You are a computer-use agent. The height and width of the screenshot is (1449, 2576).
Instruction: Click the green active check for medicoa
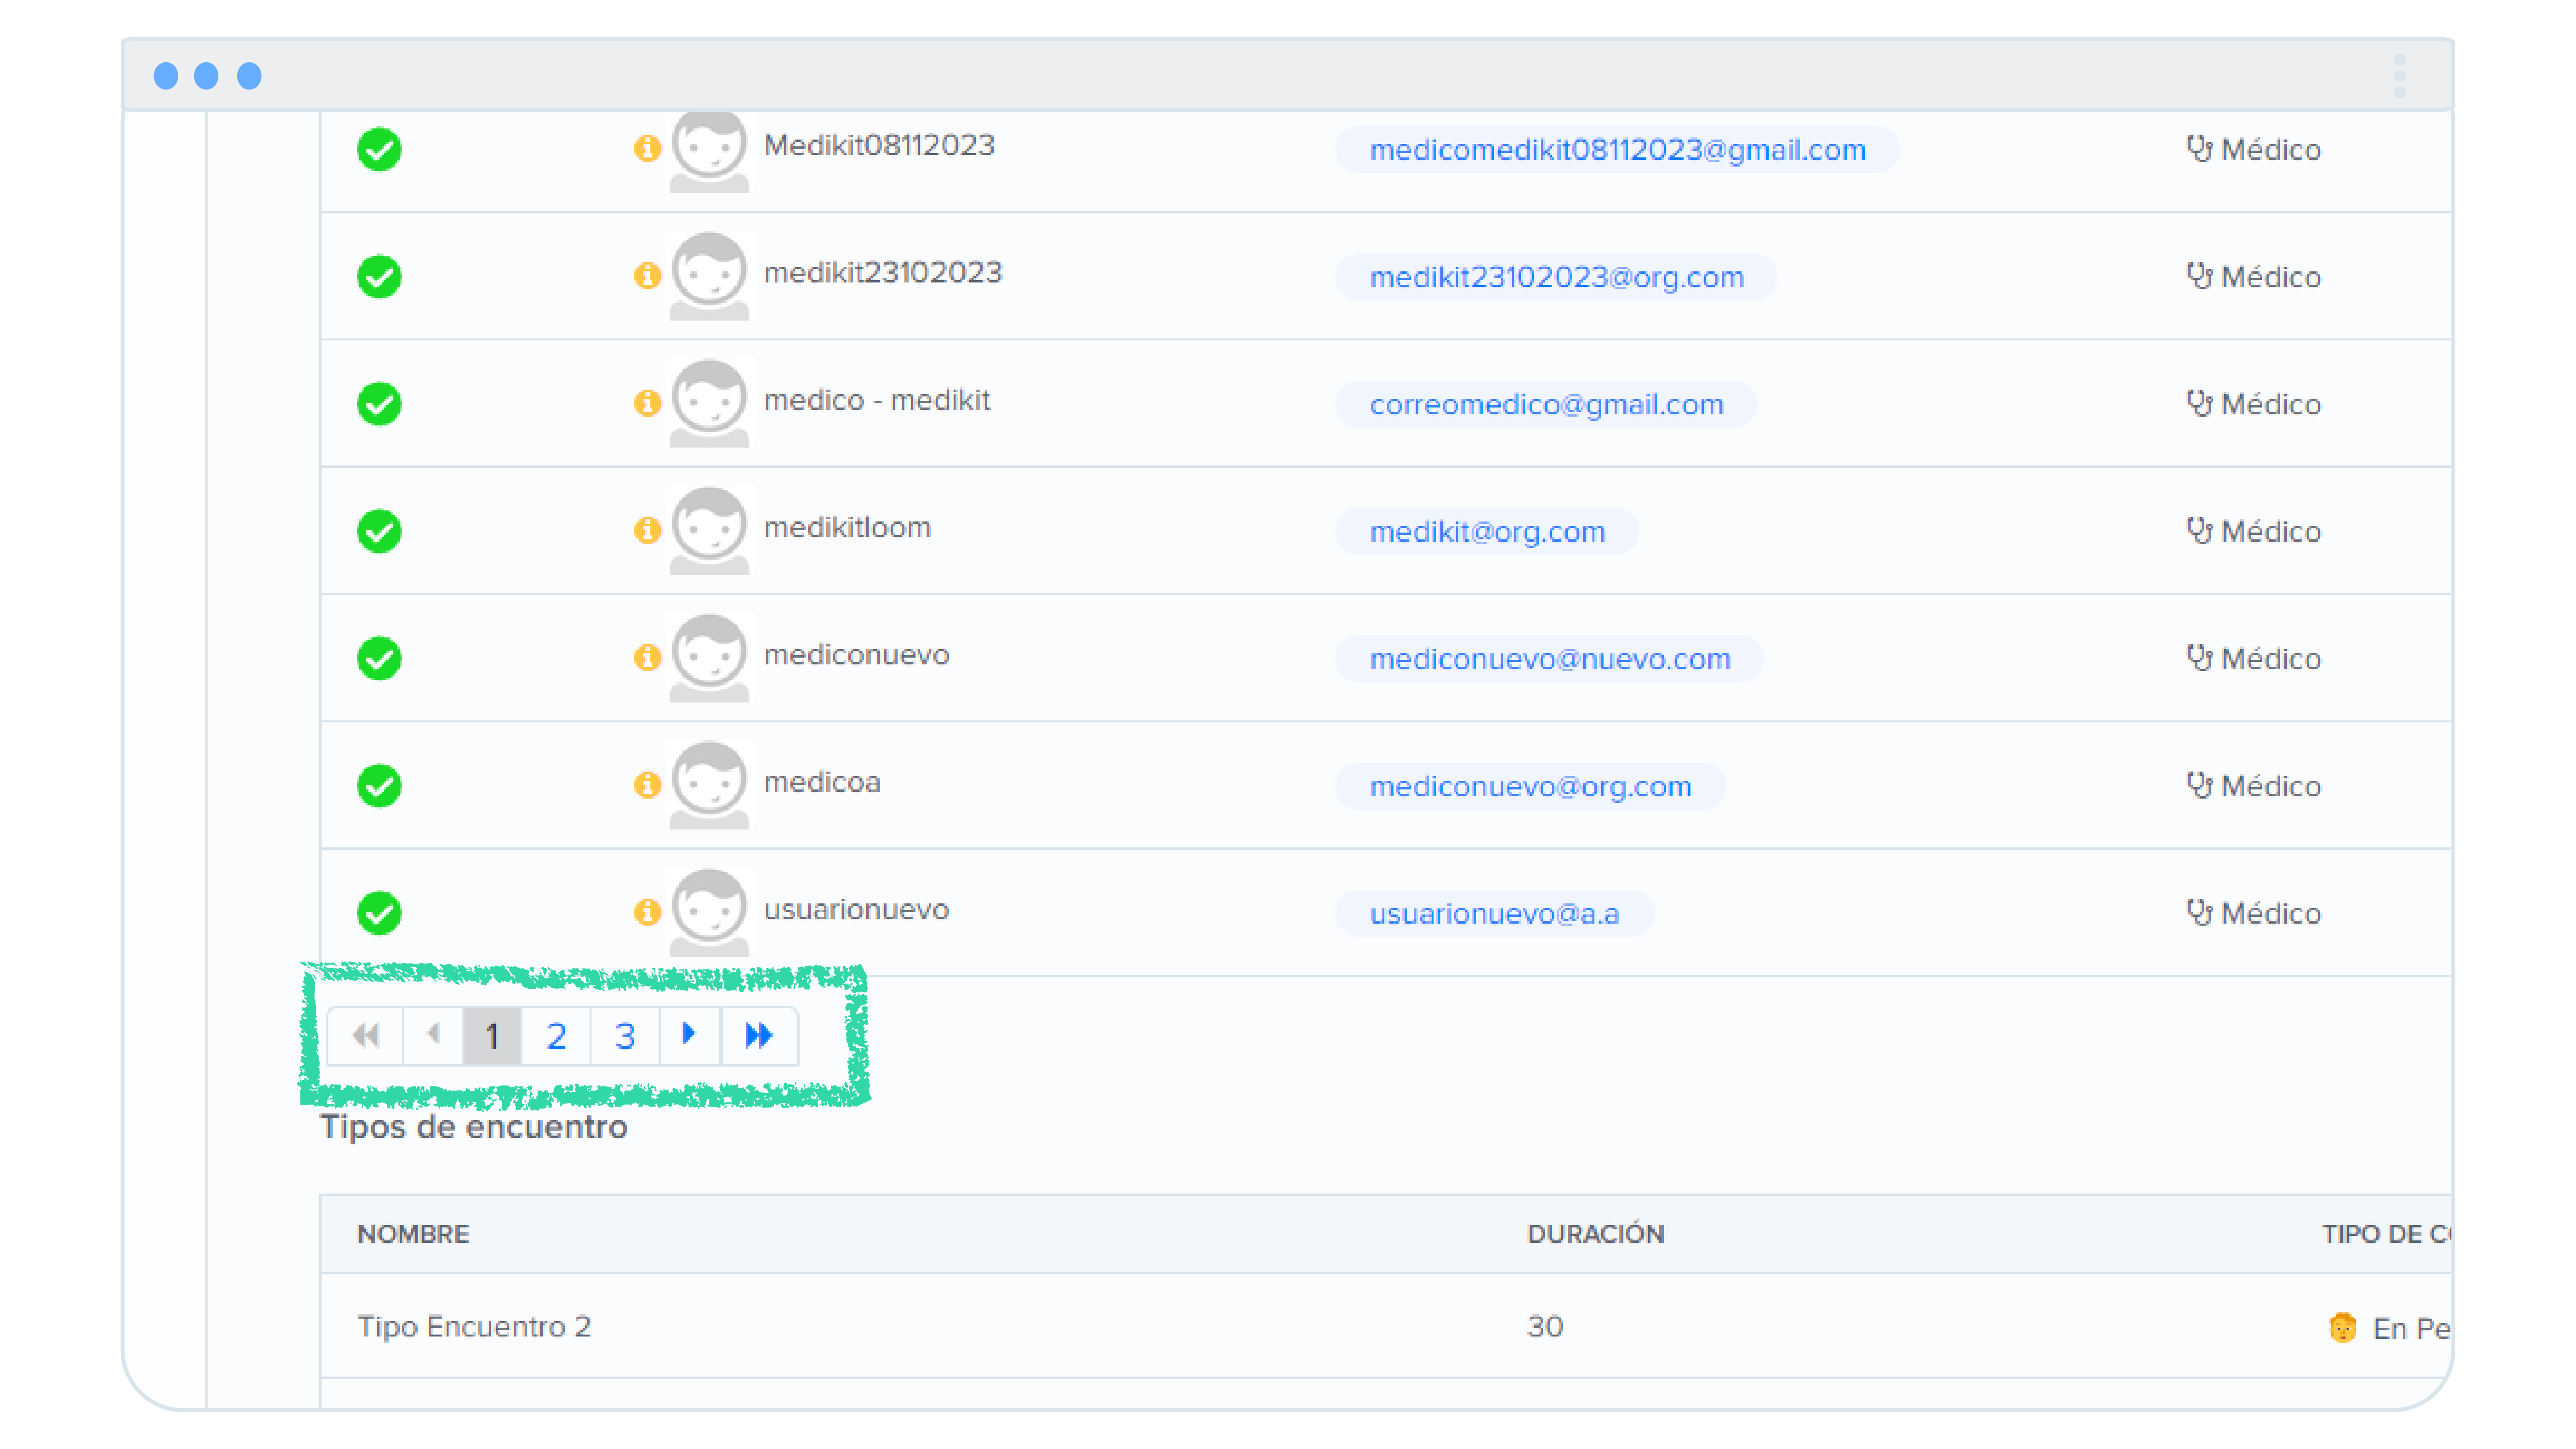coord(379,786)
